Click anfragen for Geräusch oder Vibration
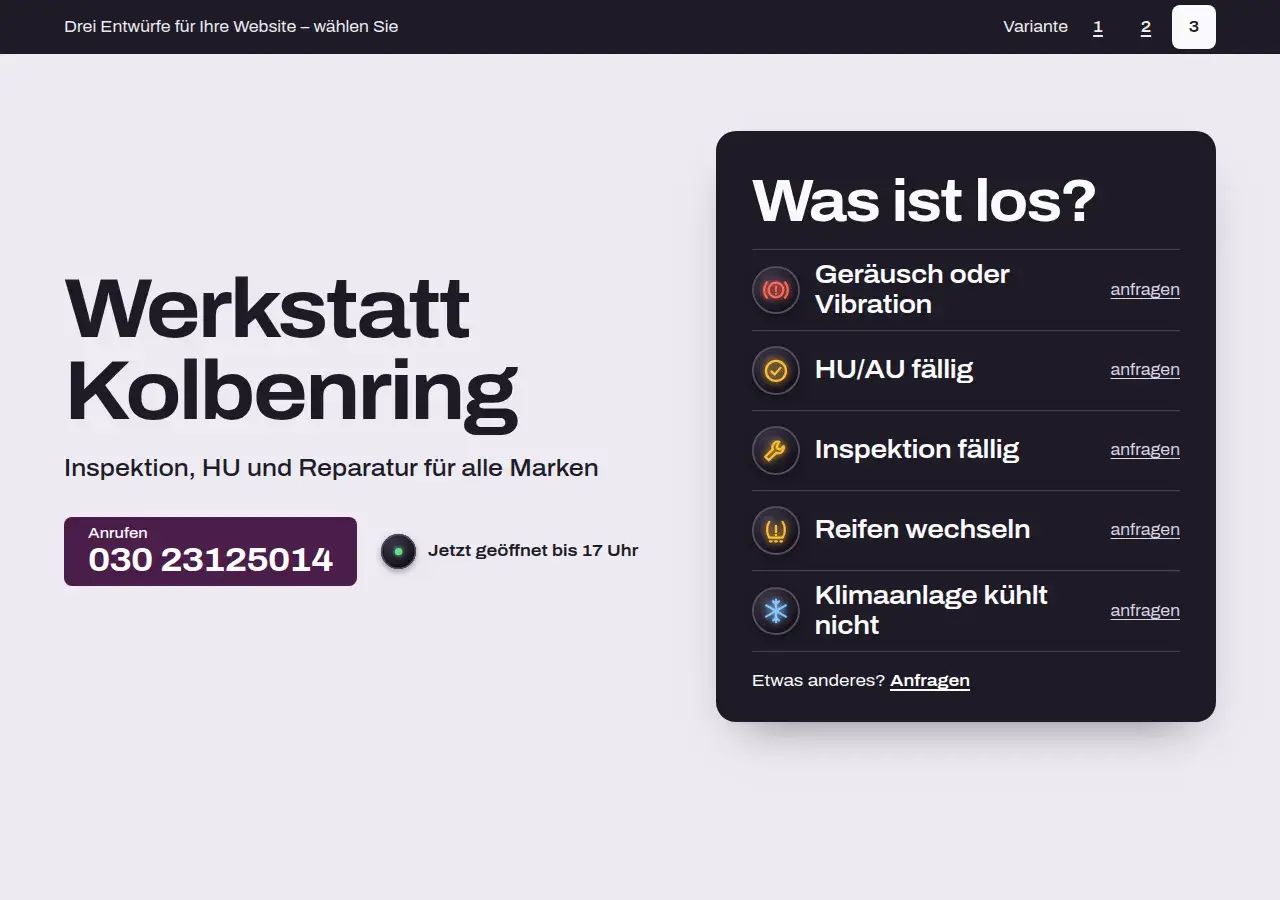This screenshot has width=1280, height=900. click(x=1145, y=290)
